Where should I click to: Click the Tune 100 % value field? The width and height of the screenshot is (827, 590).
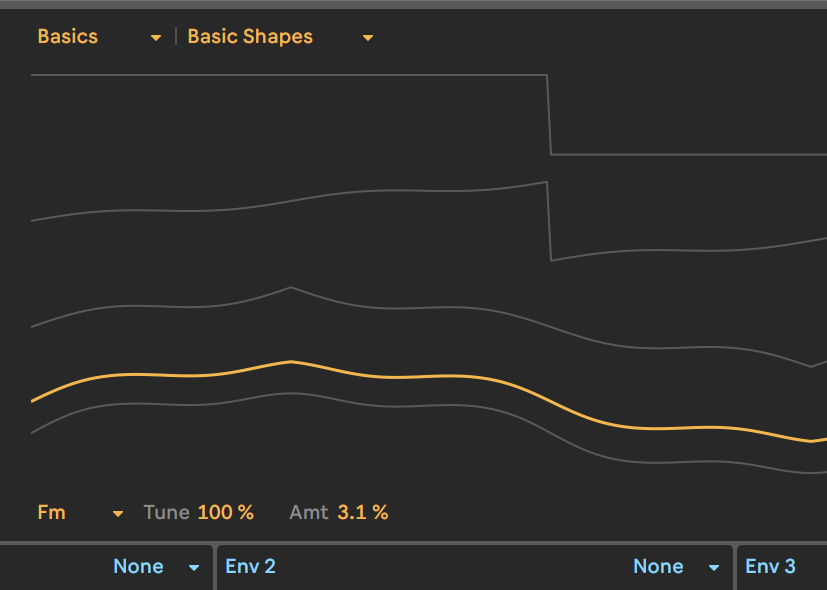coord(226,513)
